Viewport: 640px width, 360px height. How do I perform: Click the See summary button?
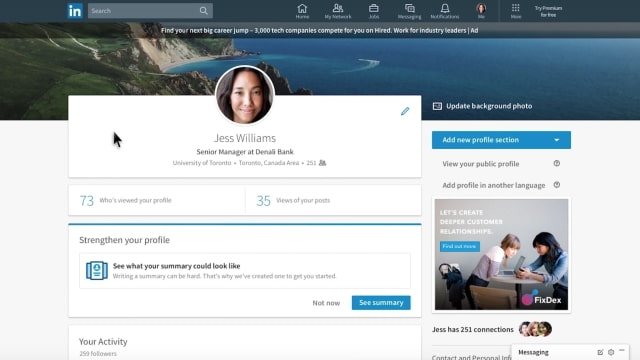click(x=381, y=302)
